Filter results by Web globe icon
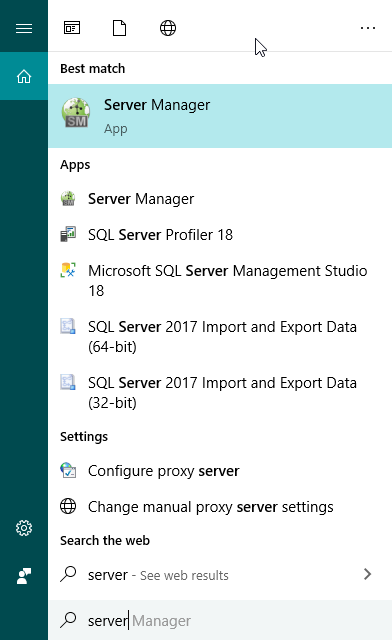Image resolution: width=392 pixels, height=640 pixels. (168, 28)
